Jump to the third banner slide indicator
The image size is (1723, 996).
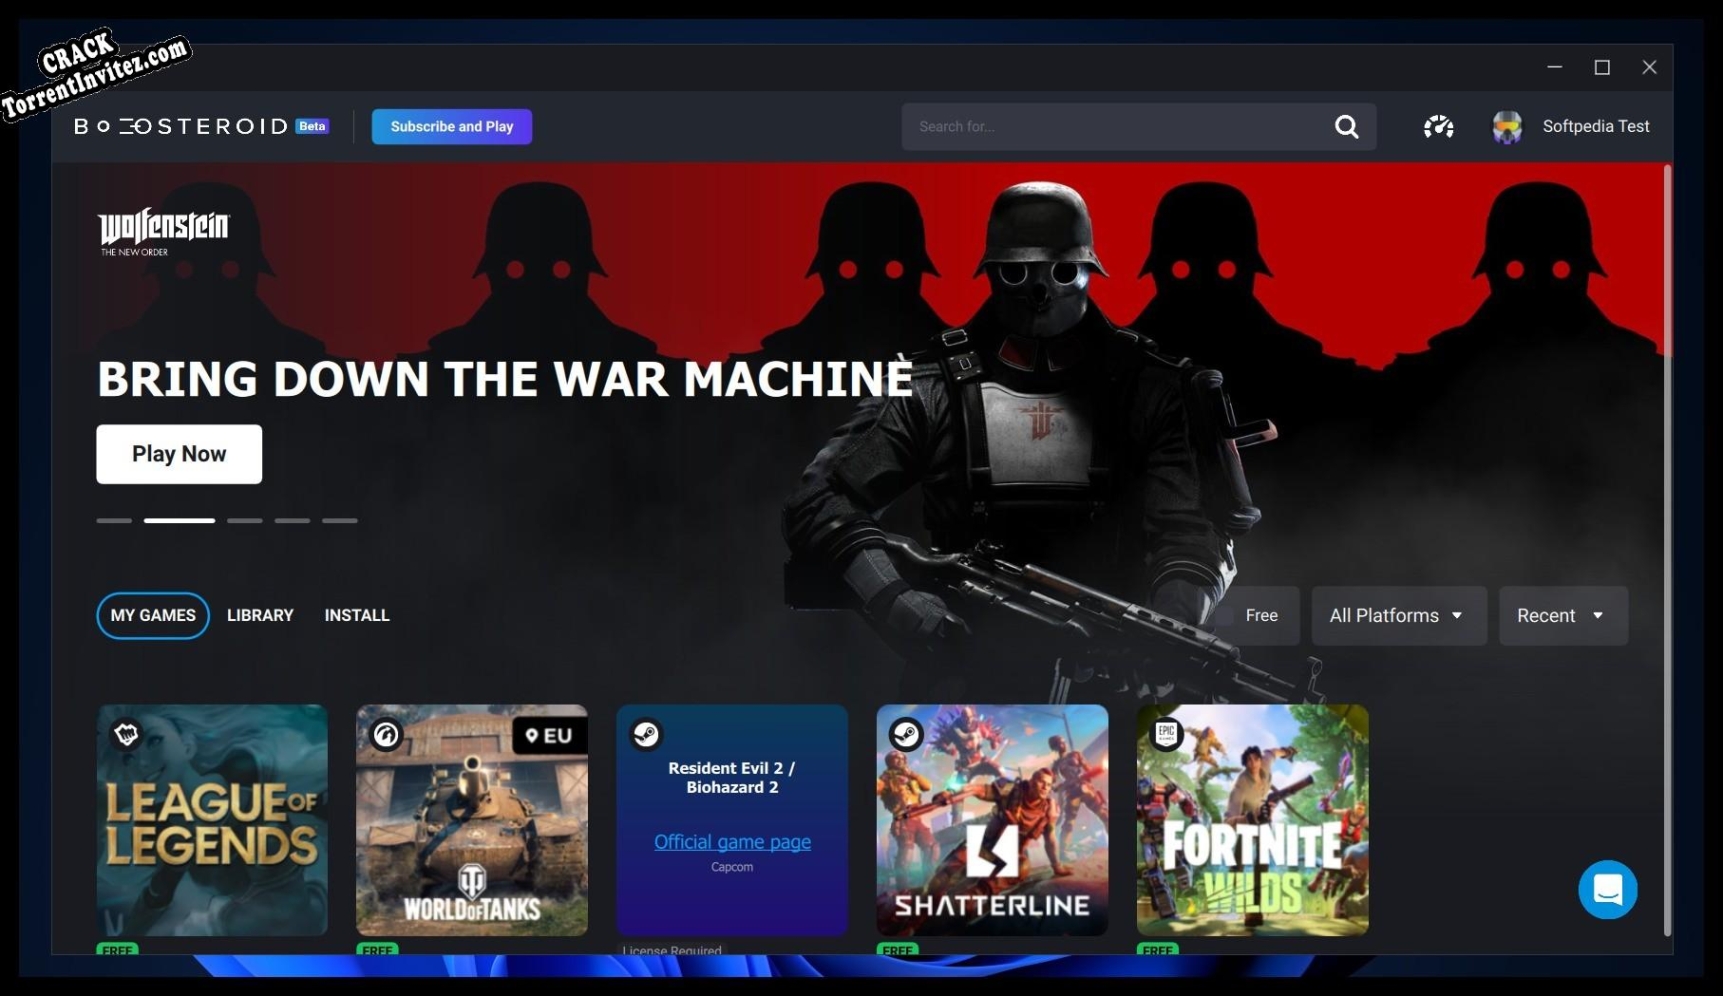245,520
